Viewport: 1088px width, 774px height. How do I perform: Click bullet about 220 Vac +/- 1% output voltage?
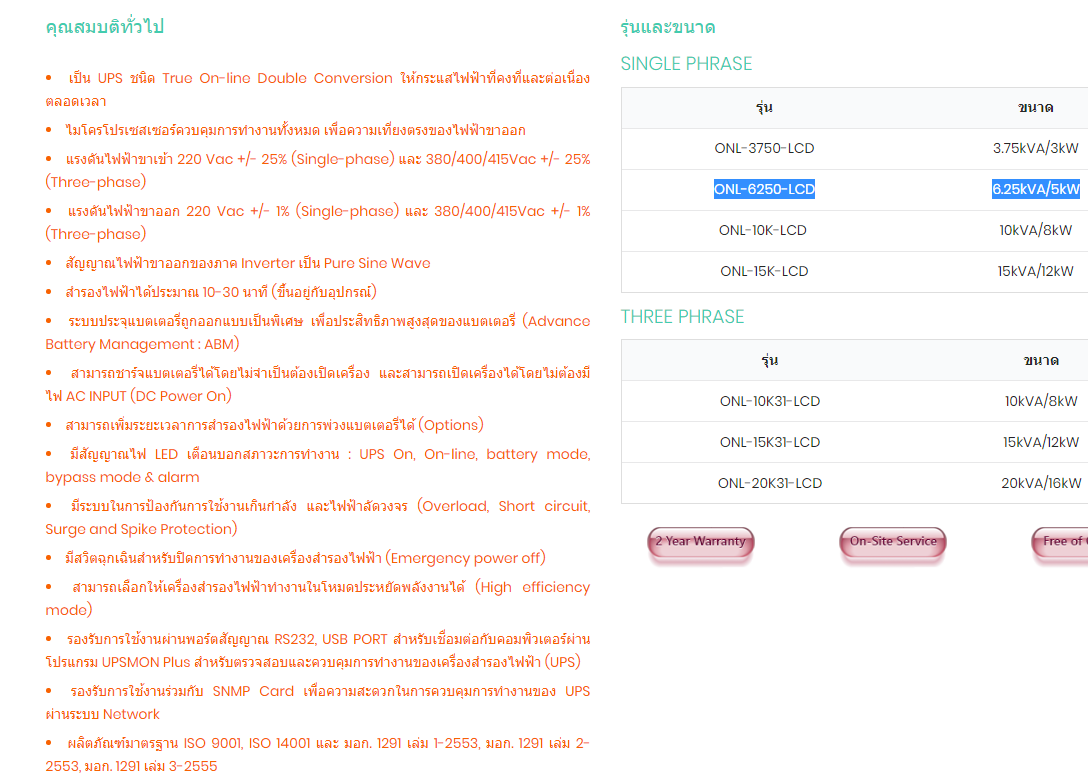pos(318,223)
